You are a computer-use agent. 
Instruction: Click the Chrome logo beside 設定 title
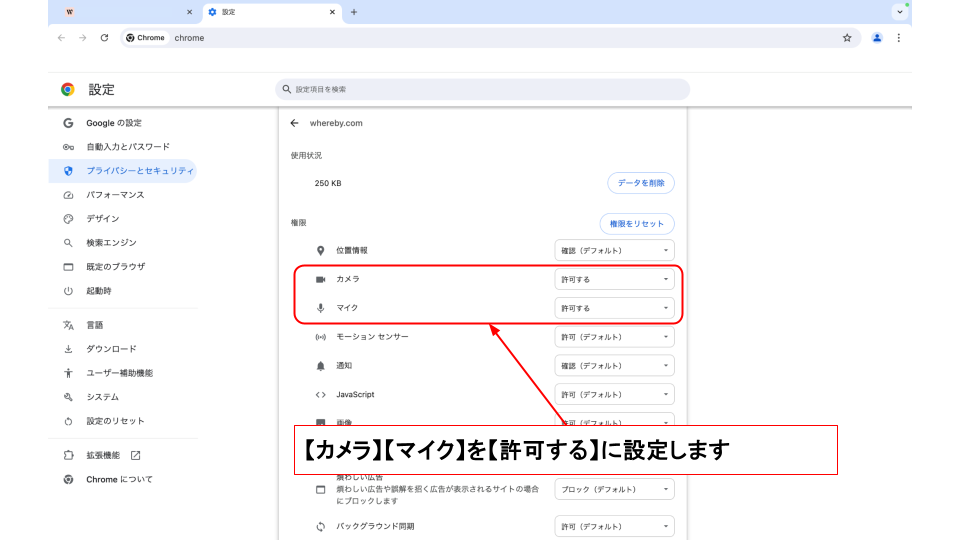[x=68, y=89]
